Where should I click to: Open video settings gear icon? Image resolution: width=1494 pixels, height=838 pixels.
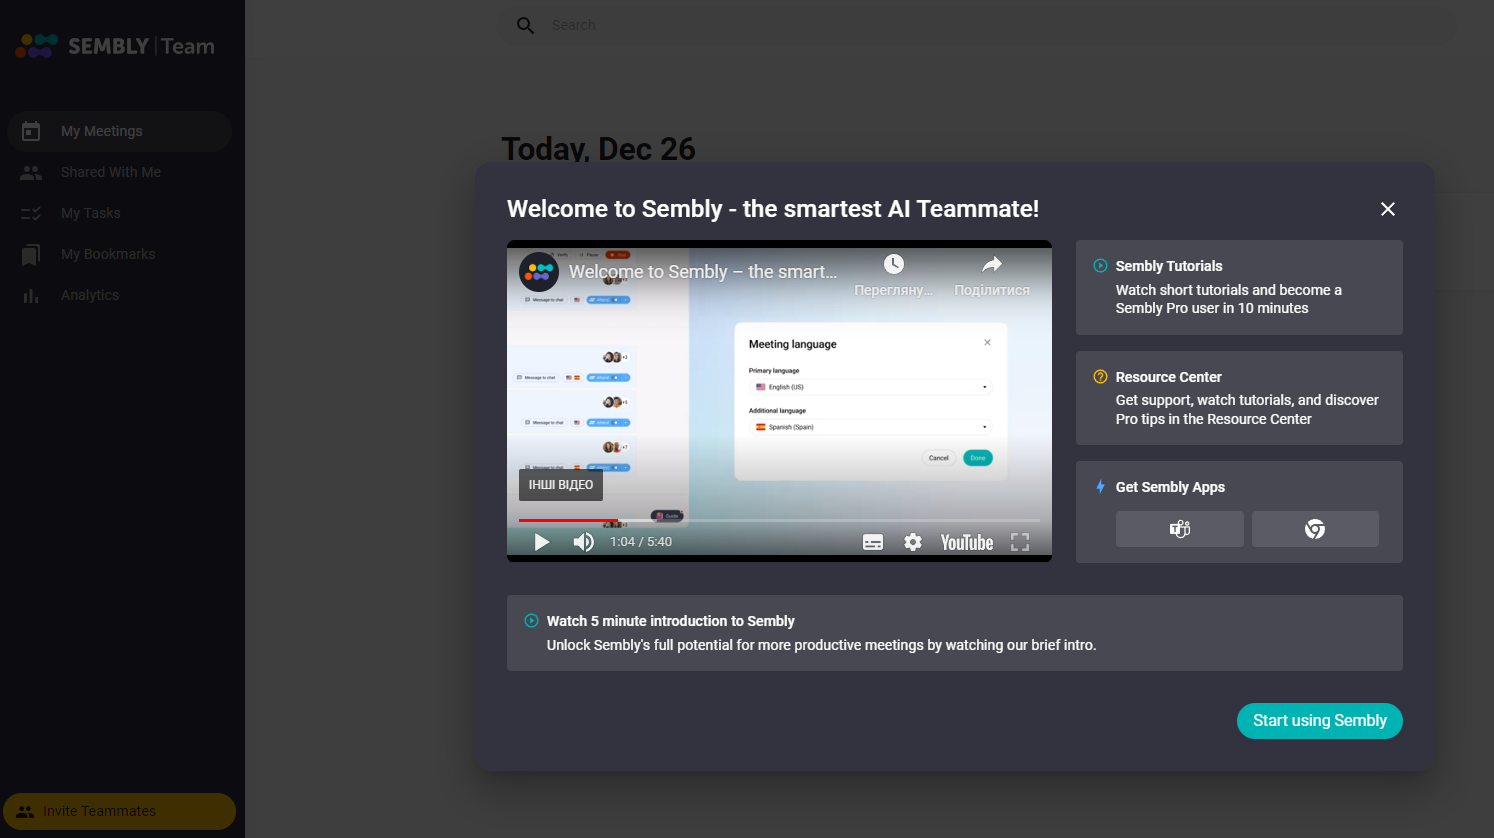tap(913, 542)
